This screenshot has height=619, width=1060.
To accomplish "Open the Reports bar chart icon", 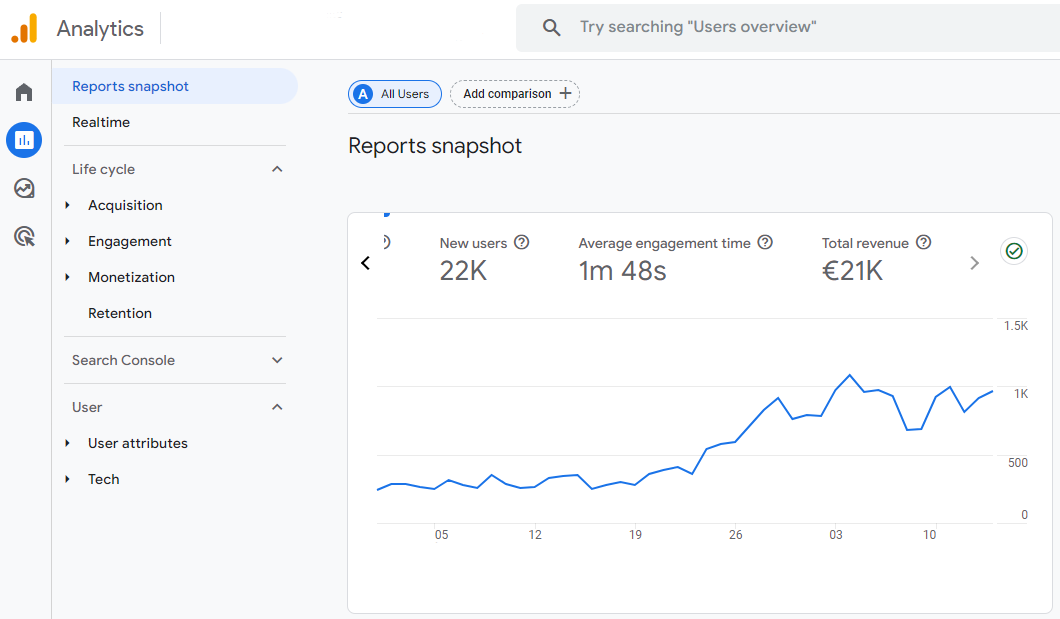I will click(x=24, y=141).
